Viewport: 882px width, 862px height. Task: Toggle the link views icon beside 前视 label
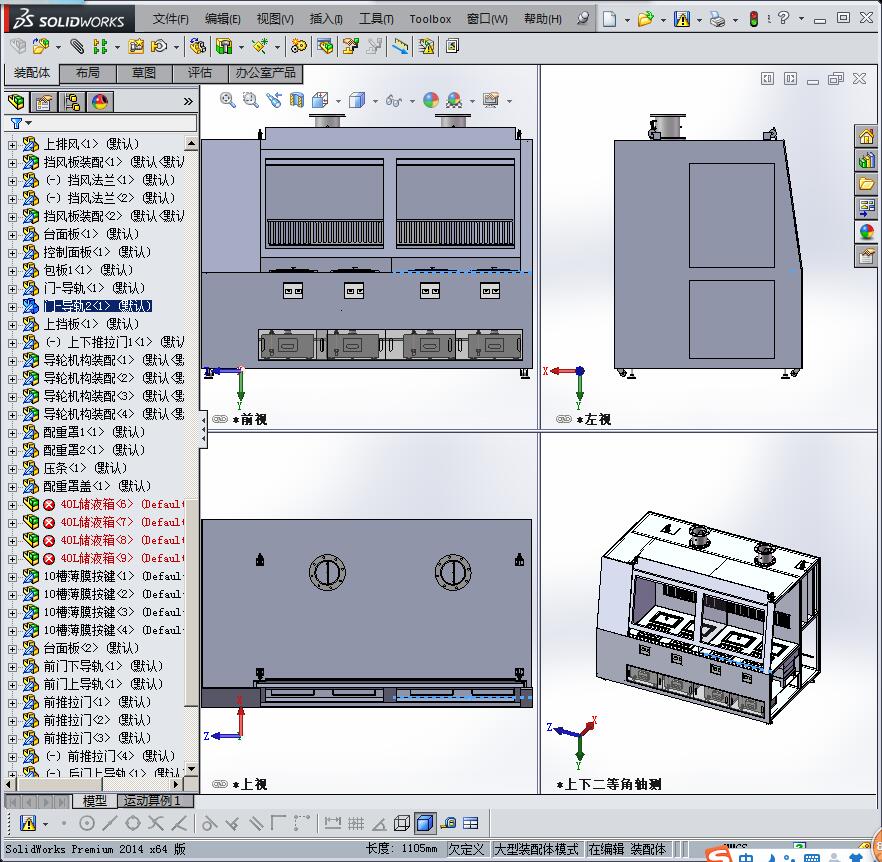(x=220, y=420)
